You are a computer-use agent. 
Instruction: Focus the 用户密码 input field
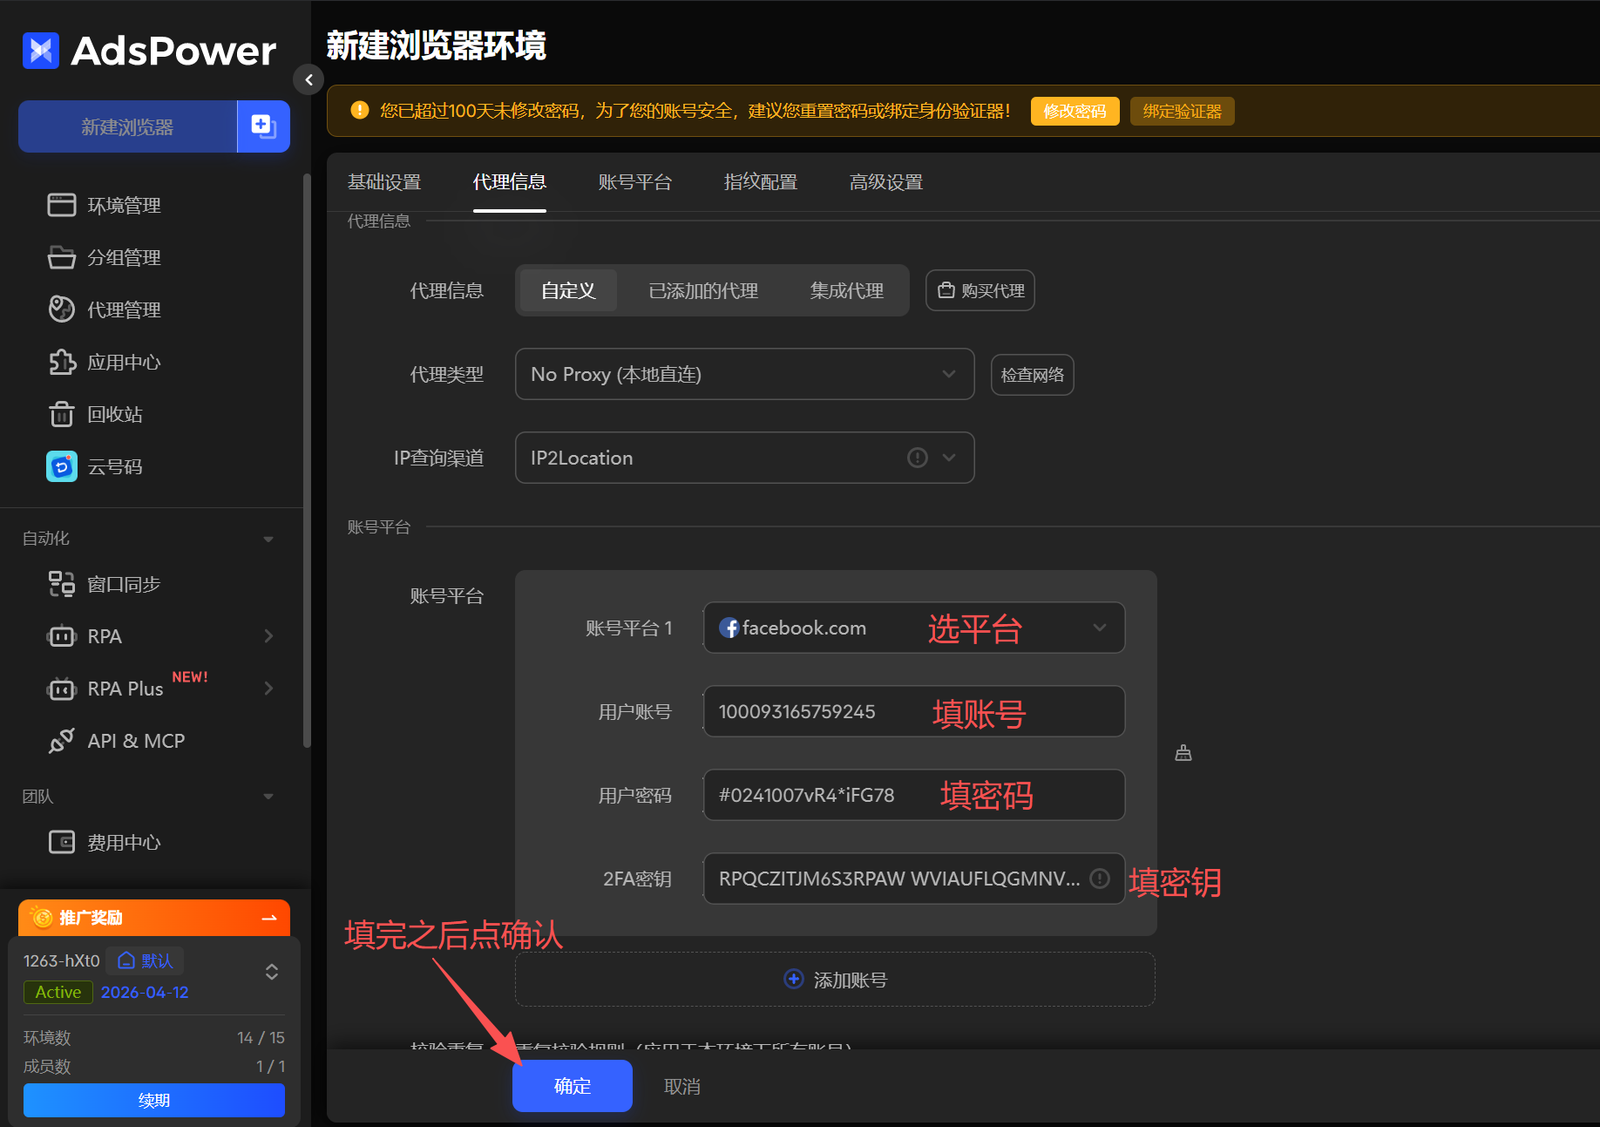point(914,795)
